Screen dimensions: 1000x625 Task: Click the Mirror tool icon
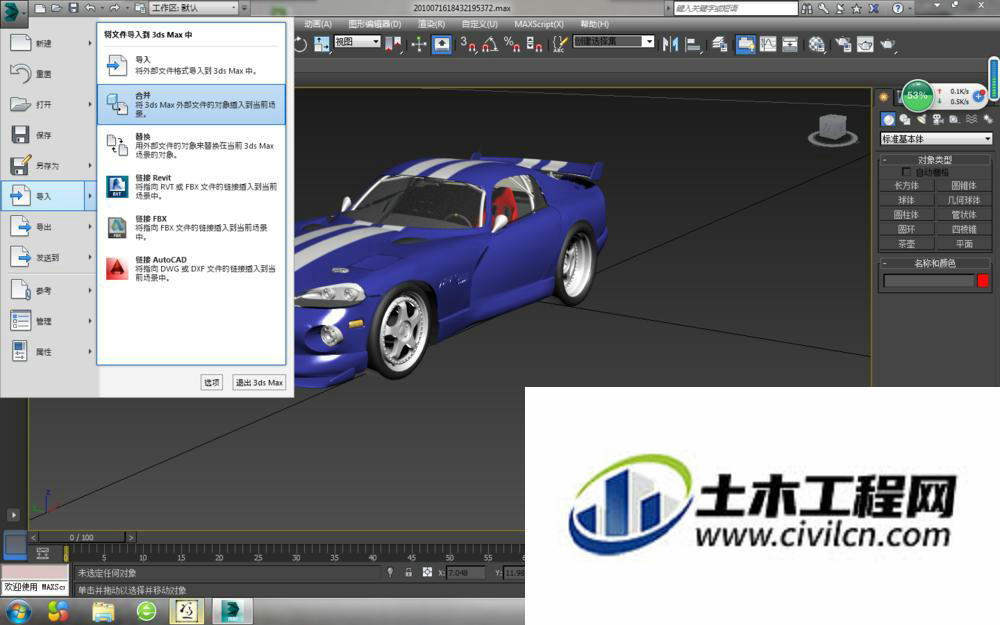click(670, 44)
